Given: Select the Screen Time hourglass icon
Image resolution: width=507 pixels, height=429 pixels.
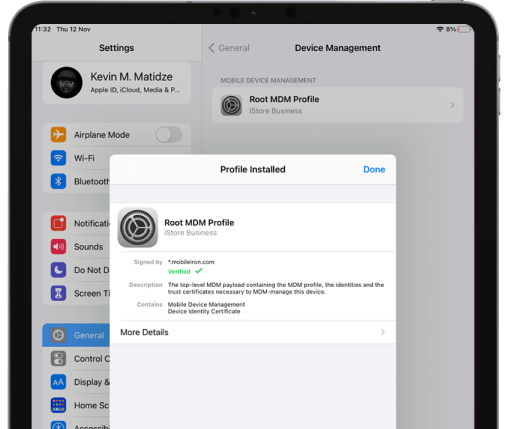Looking at the screenshot, I should [58, 293].
